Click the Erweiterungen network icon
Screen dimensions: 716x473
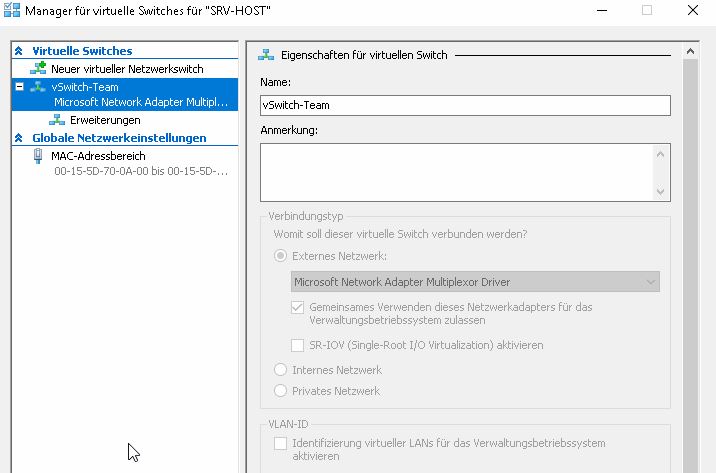tap(57, 120)
